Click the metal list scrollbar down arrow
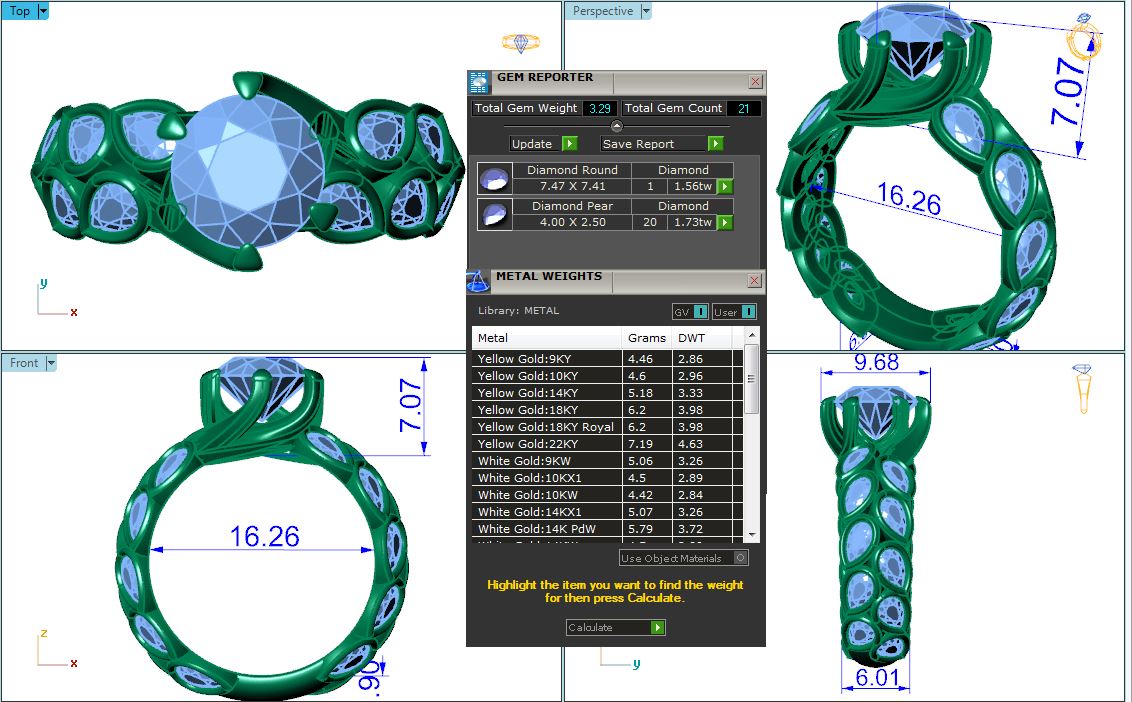Image resolution: width=1132 pixels, height=702 pixels. pos(753,536)
